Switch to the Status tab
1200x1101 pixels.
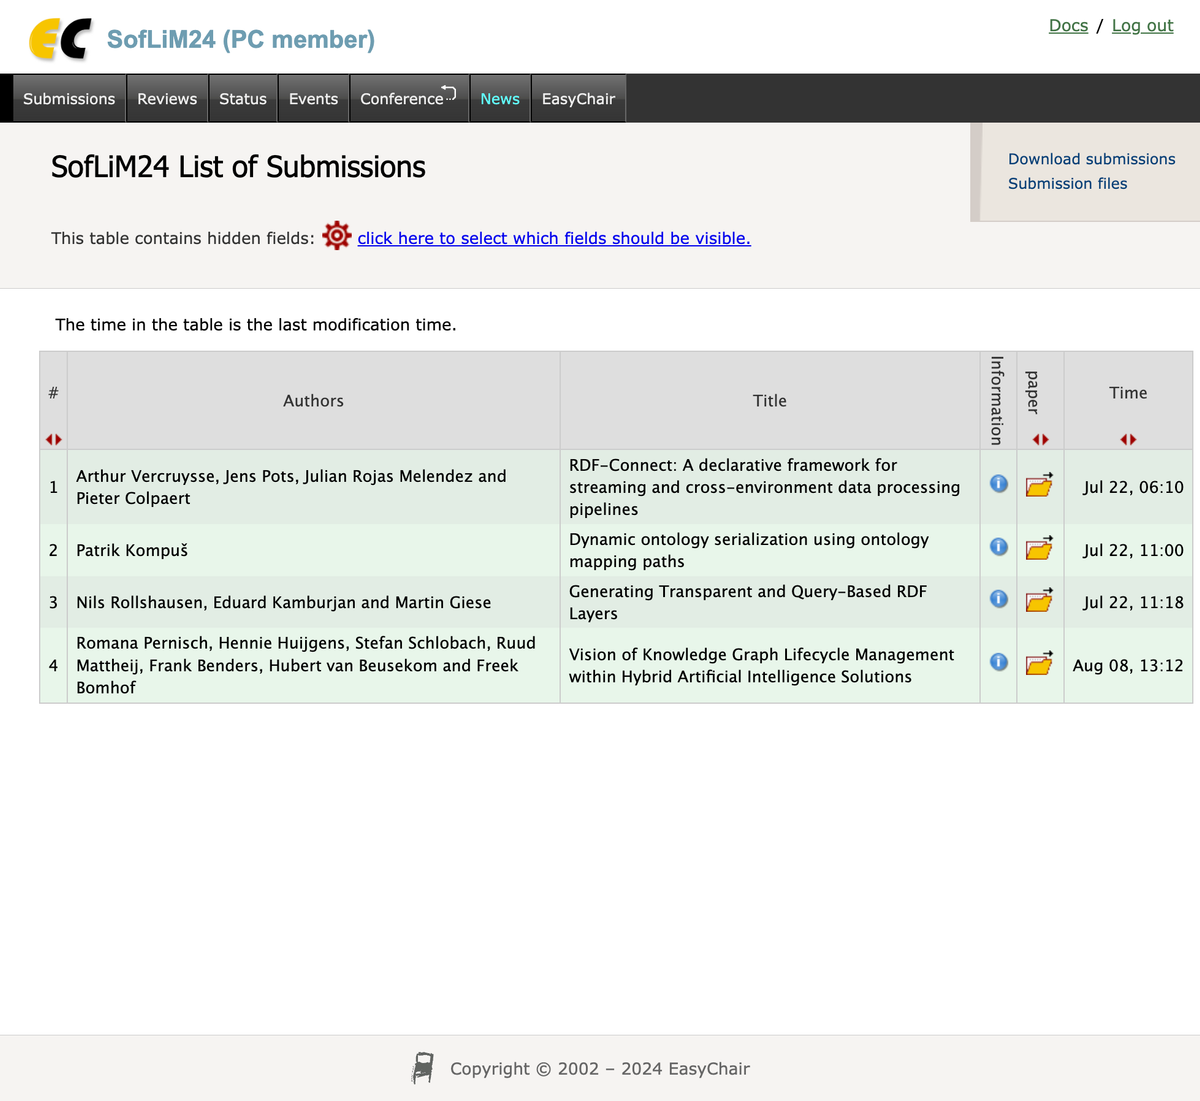click(242, 98)
